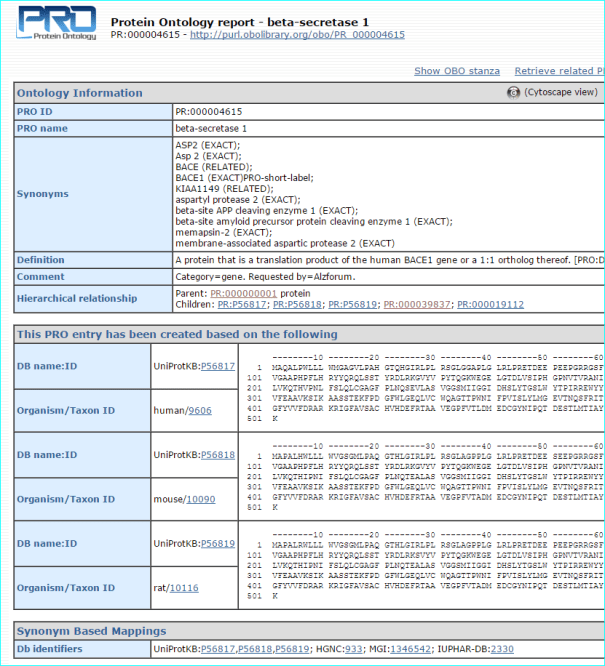Image resolution: width=605 pixels, height=666 pixels.
Task: Open child term PR:P56819 in Hierarchical relationship
Action: (x=354, y=304)
